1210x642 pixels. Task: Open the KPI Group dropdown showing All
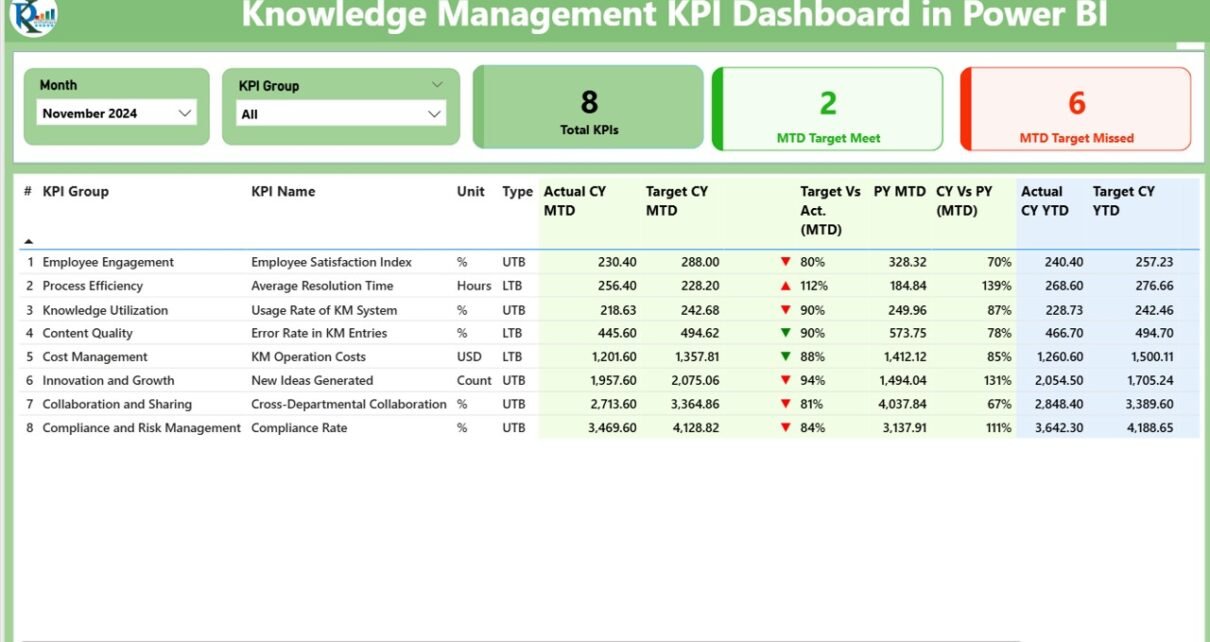click(341, 114)
